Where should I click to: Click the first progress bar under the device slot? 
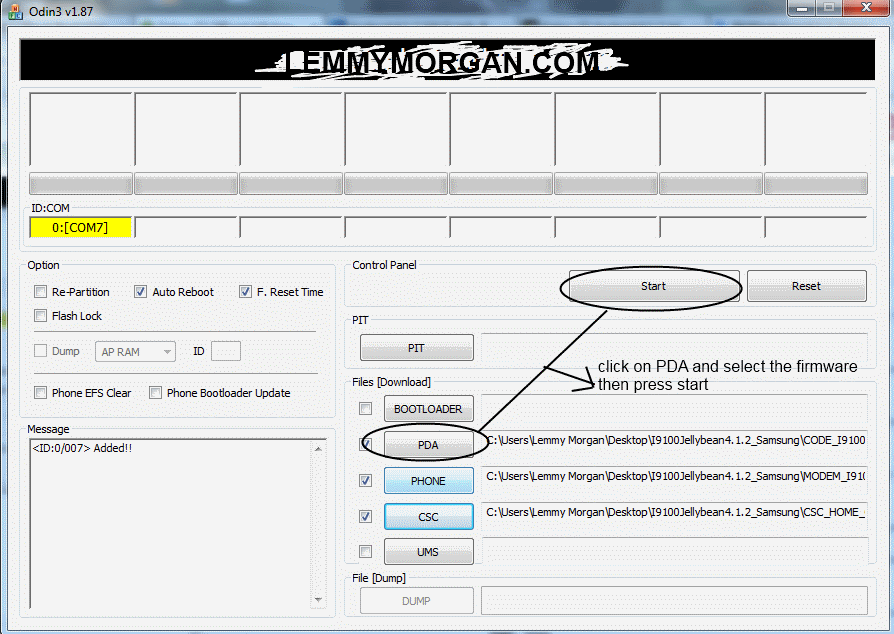(80, 184)
